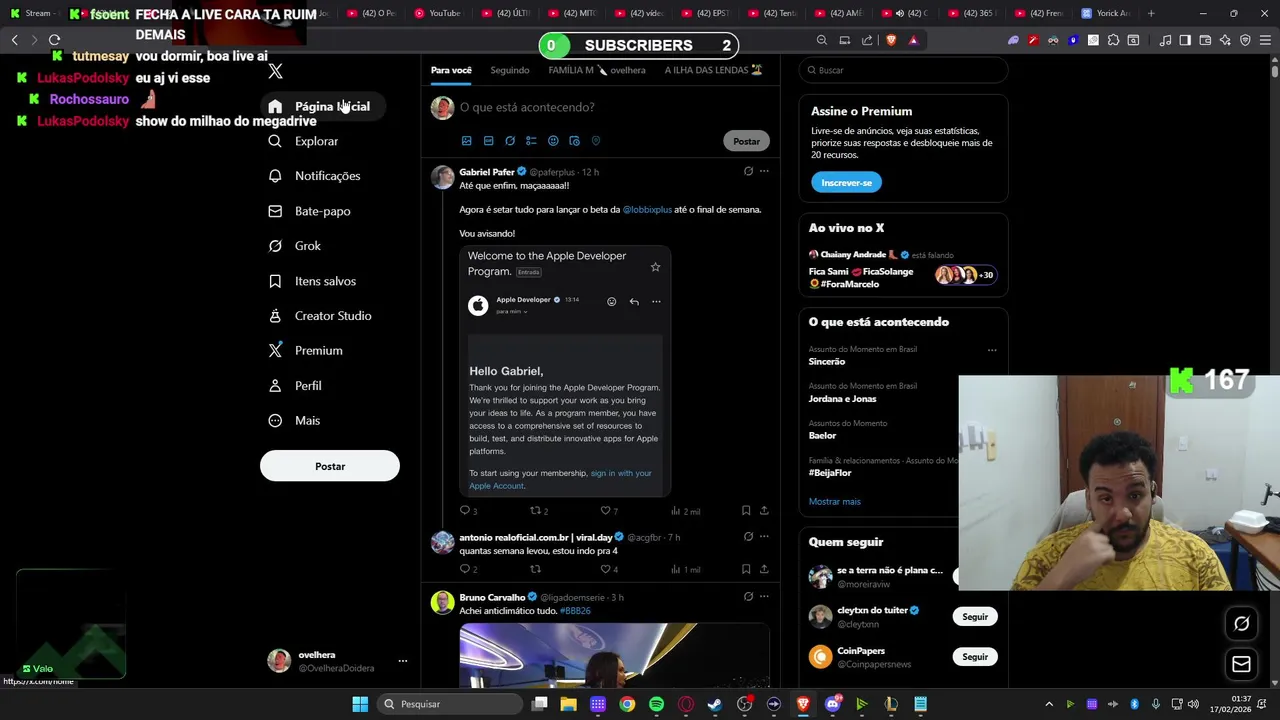Open the Jordana e Jonas trending topic

(843, 399)
